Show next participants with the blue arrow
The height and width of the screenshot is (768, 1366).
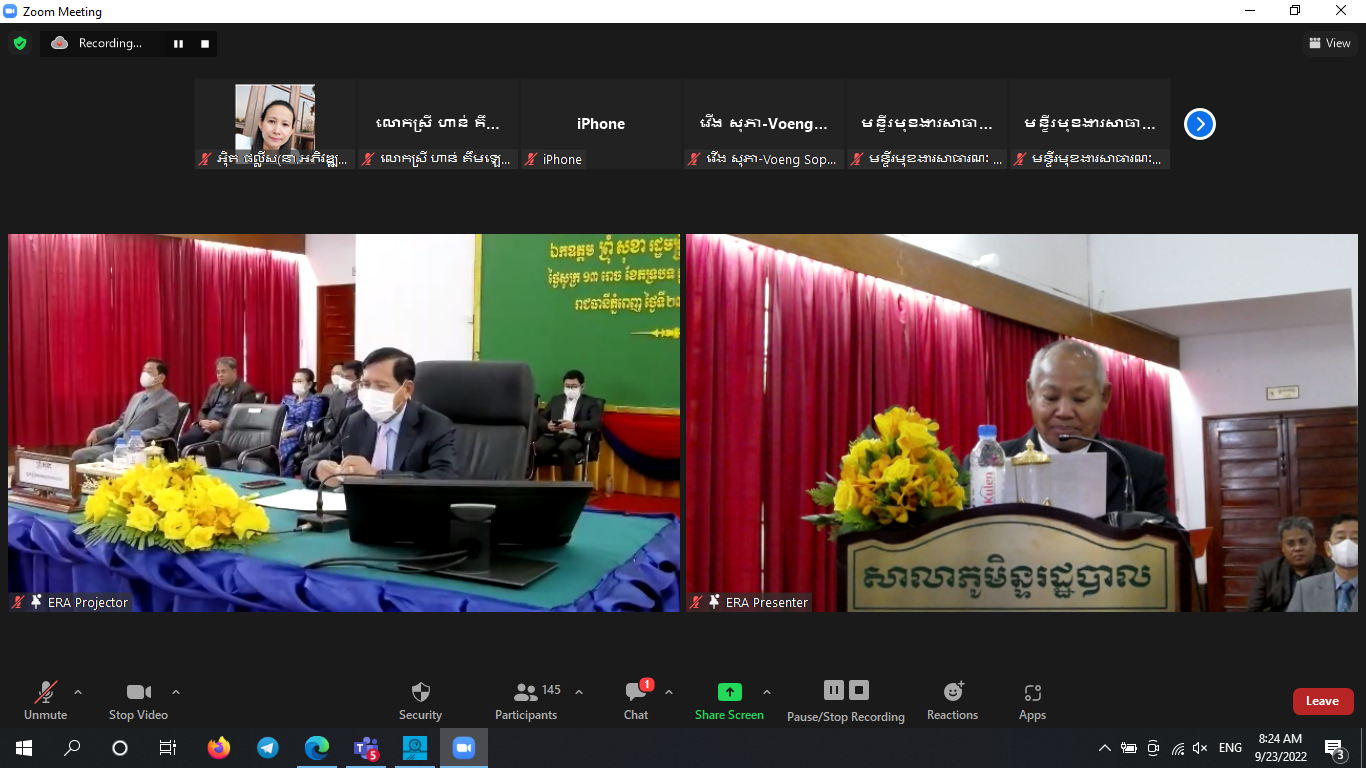pos(1199,124)
